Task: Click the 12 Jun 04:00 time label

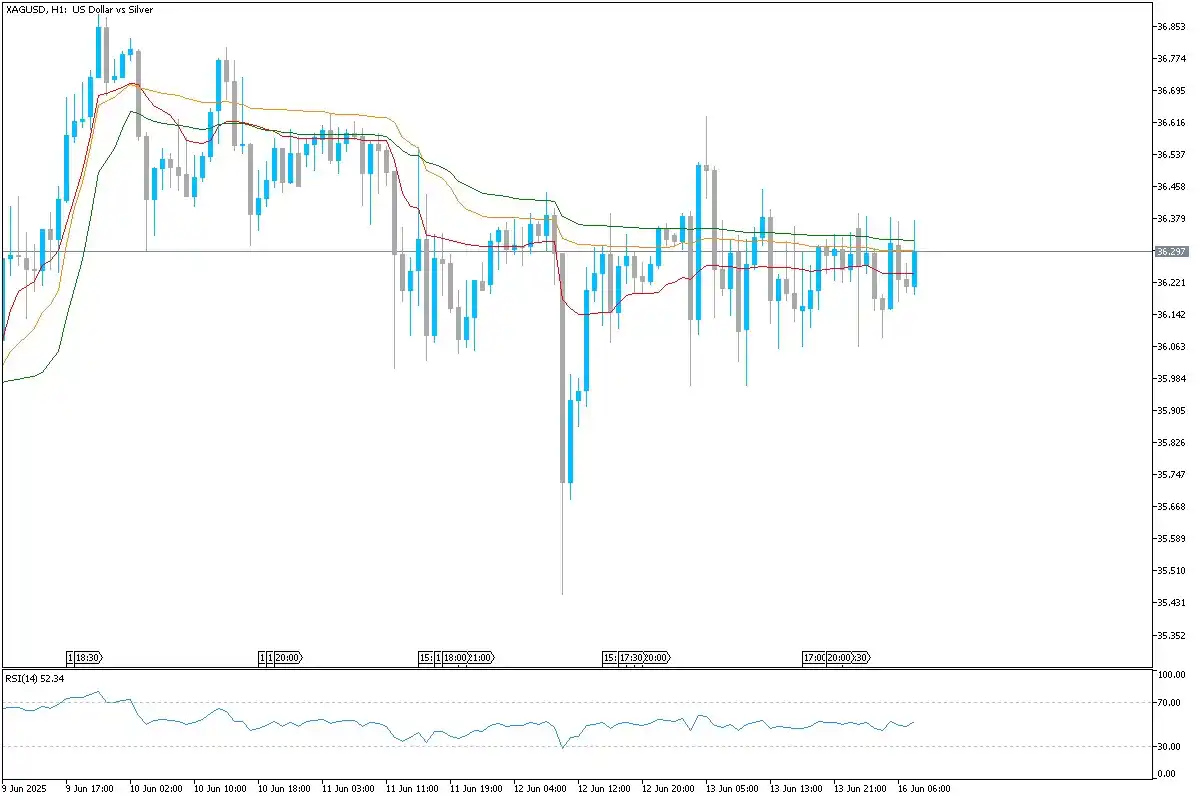Action: 538,789
